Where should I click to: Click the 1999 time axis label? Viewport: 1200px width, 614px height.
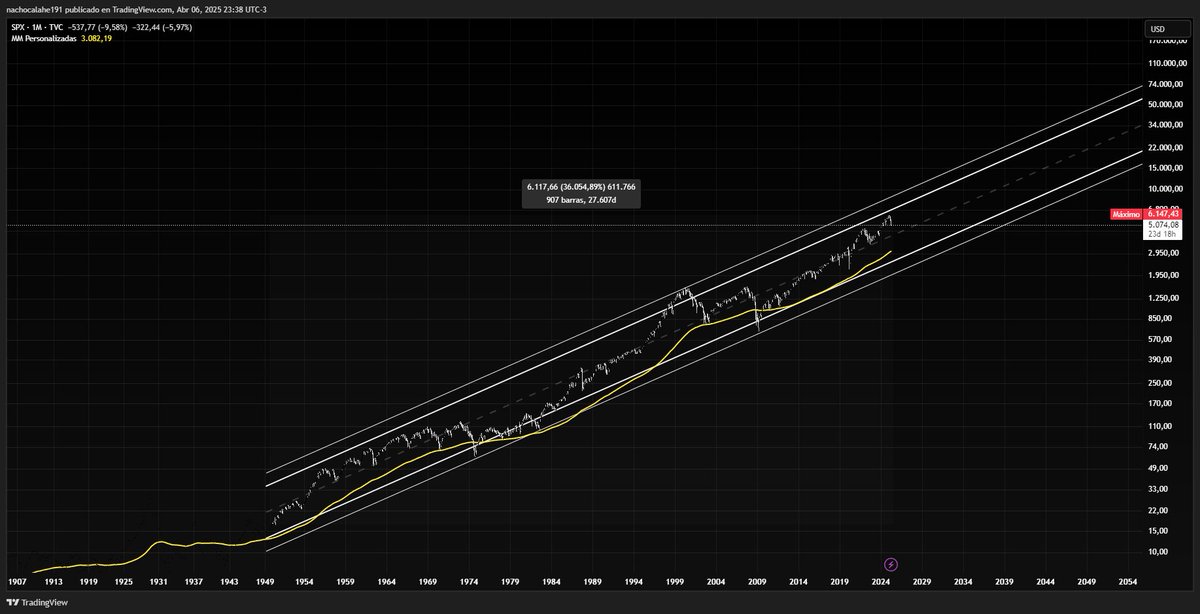[x=675, y=581]
